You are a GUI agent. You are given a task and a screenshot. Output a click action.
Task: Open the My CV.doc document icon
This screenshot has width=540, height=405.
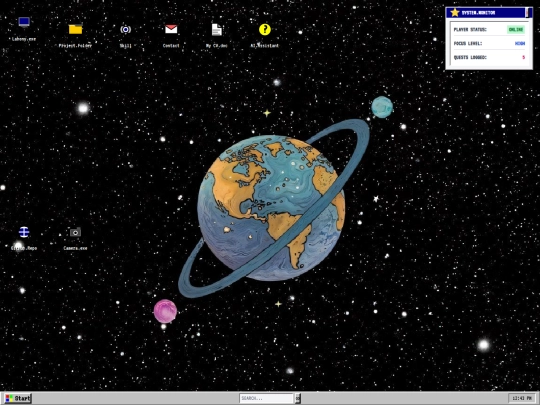click(x=217, y=29)
